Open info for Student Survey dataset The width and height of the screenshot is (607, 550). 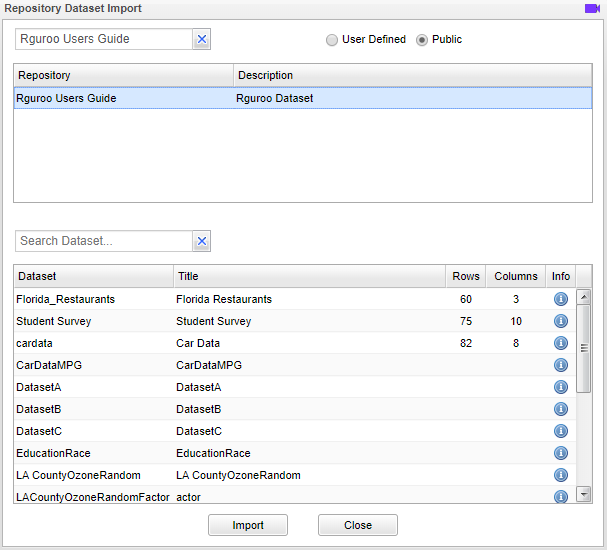coord(560,321)
